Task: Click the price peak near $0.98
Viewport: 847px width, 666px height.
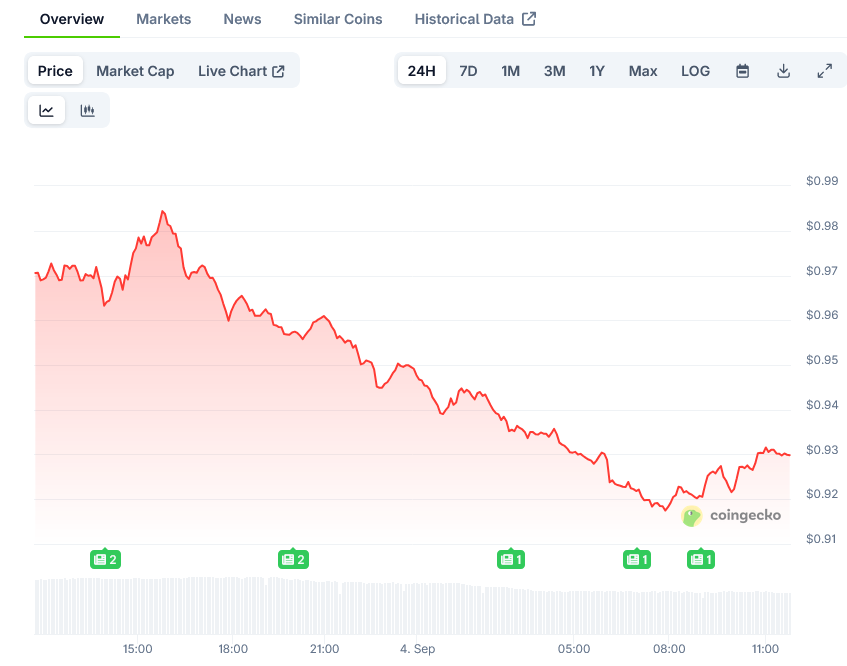Action: 163,212
